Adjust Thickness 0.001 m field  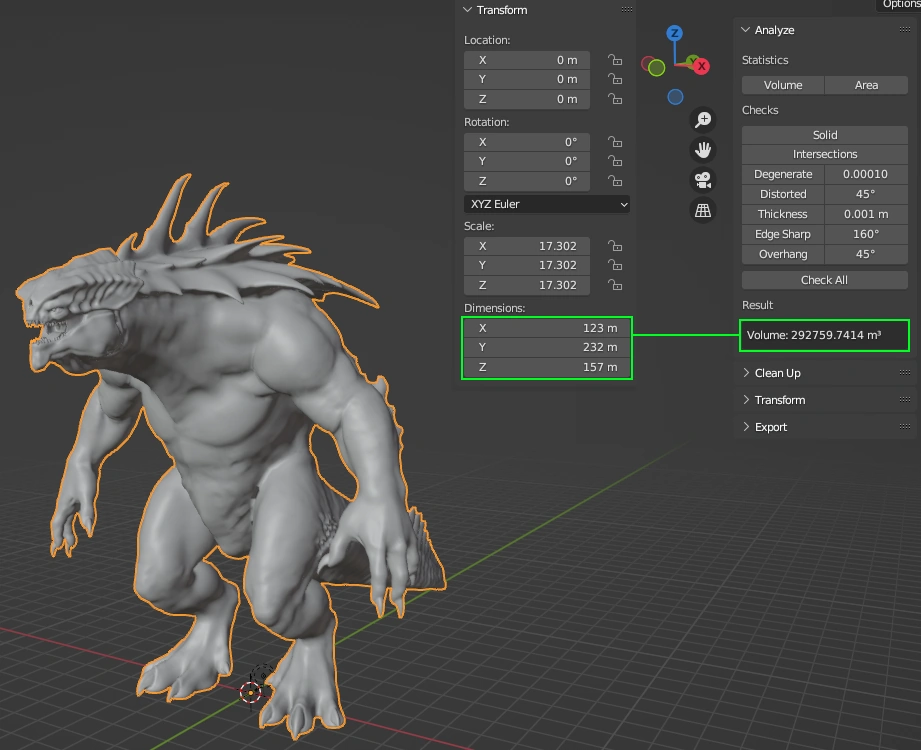866,214
